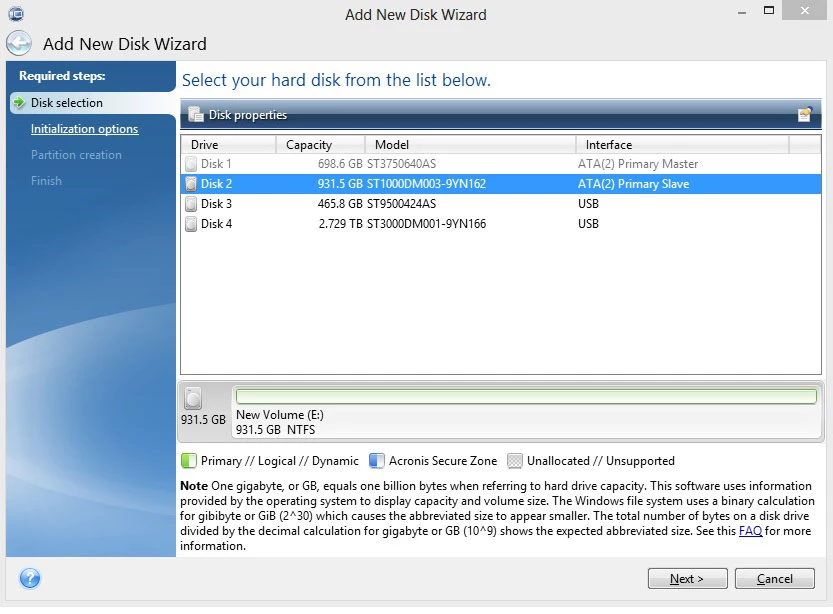Click the back arrow in wizard header
Screen dimensions: 833x614
click(19, 43)
